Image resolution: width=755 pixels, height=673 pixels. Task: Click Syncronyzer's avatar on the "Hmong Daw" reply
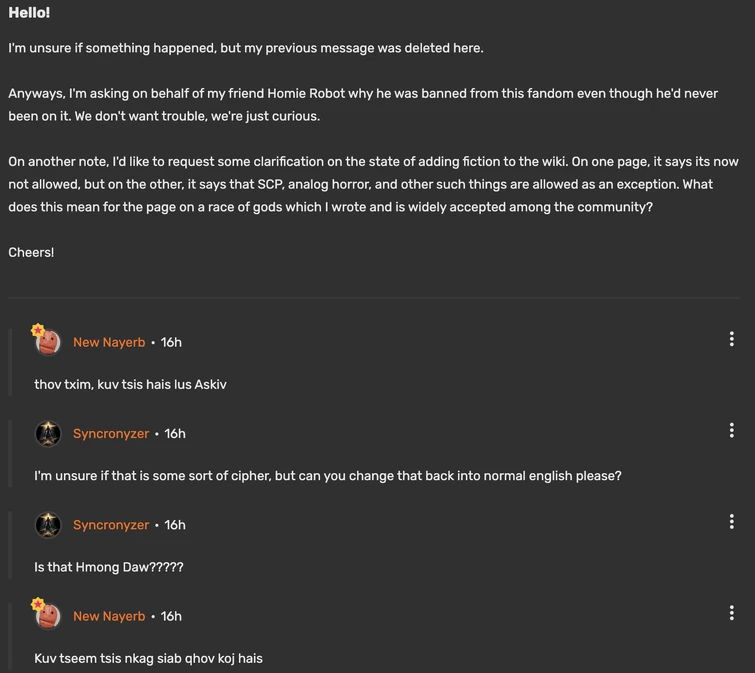[48, 525]
